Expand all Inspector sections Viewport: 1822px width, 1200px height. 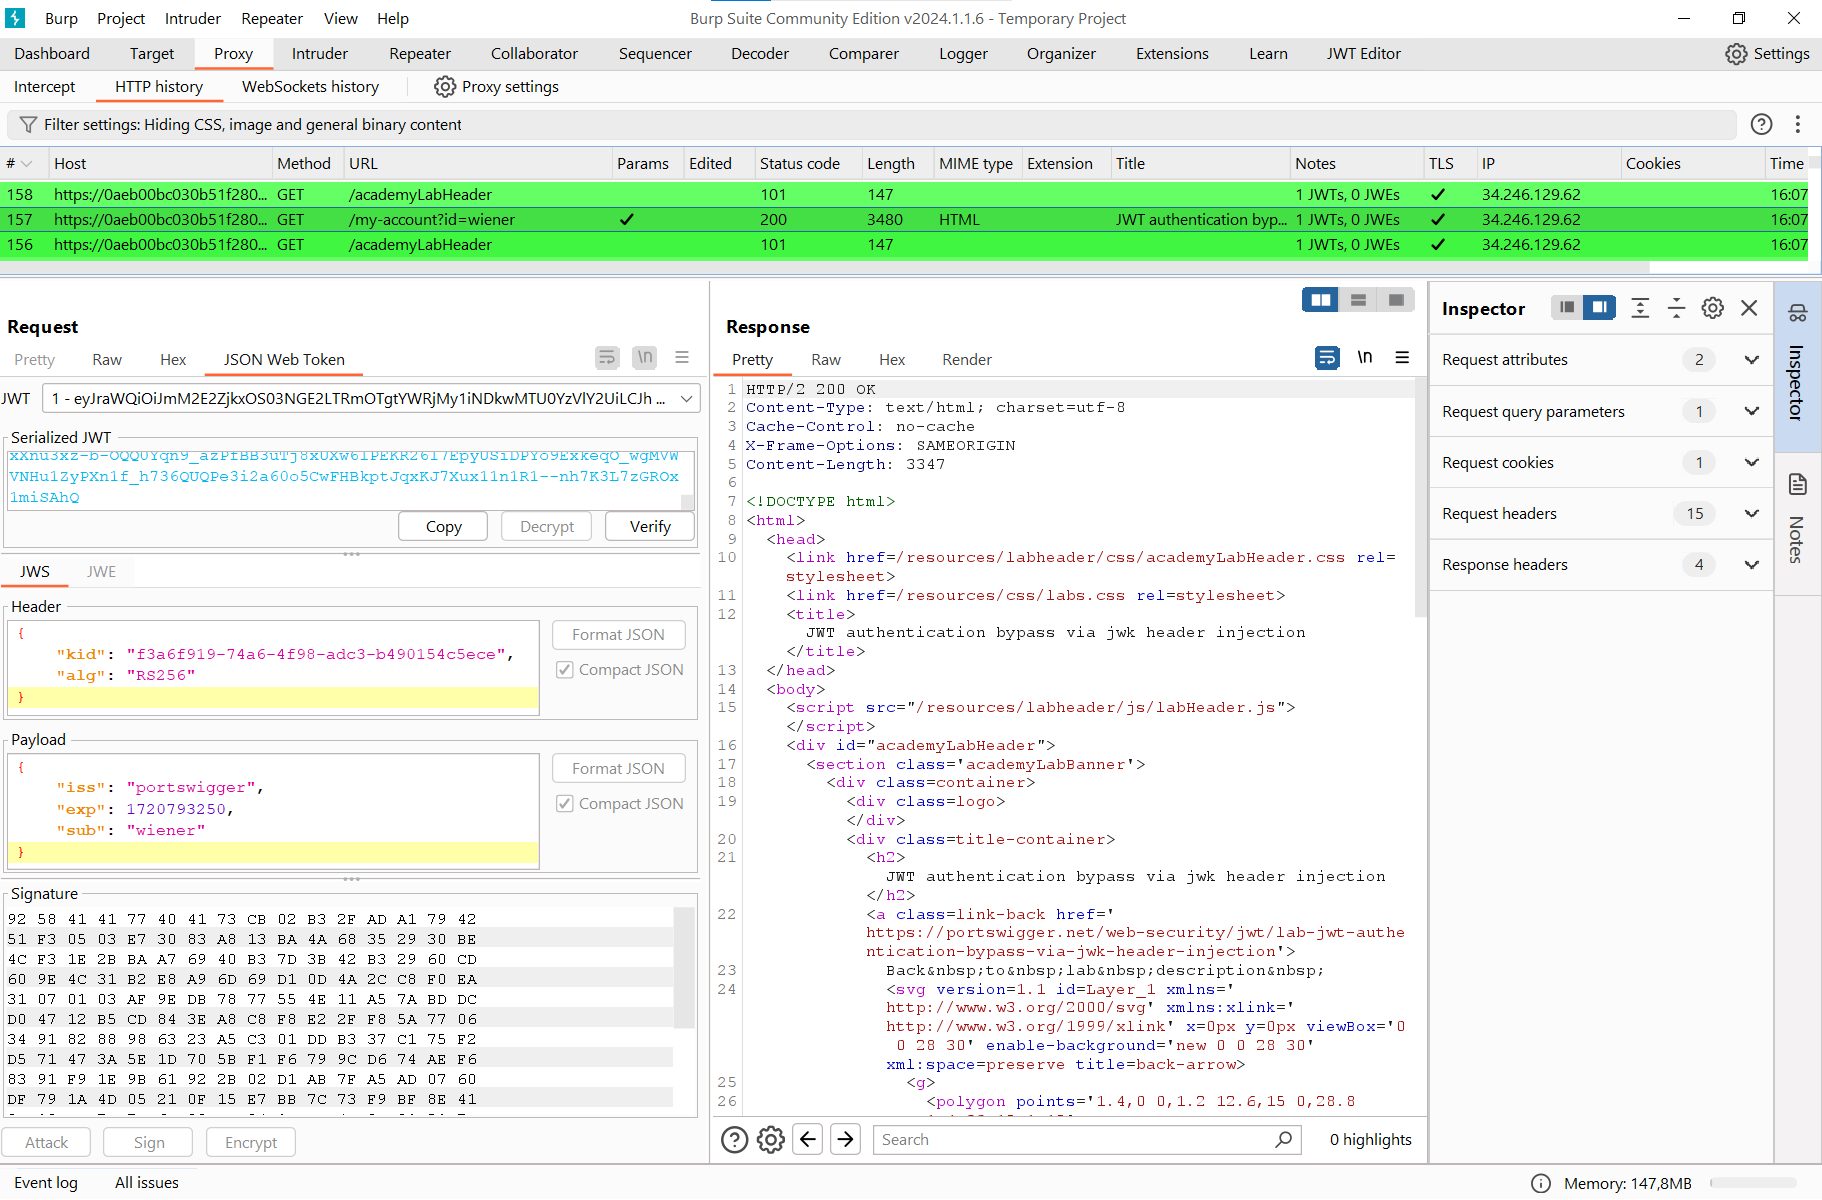pyautogui.click(x=1640, y=308)
